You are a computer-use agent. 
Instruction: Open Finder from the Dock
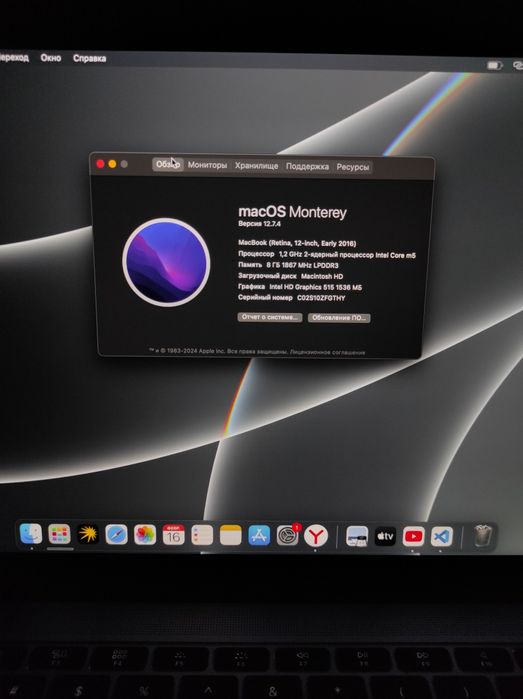[x=31, y=534]
